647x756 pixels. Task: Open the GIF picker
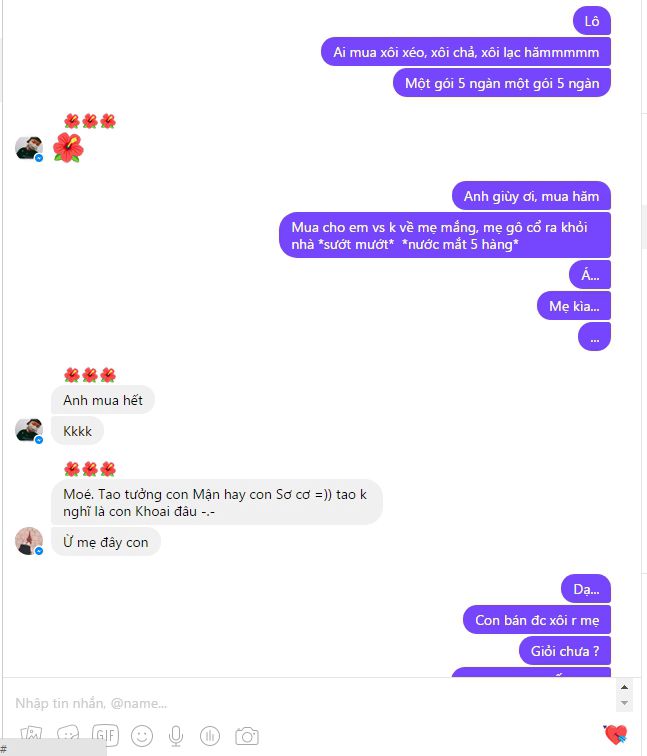tap(105, 736)
